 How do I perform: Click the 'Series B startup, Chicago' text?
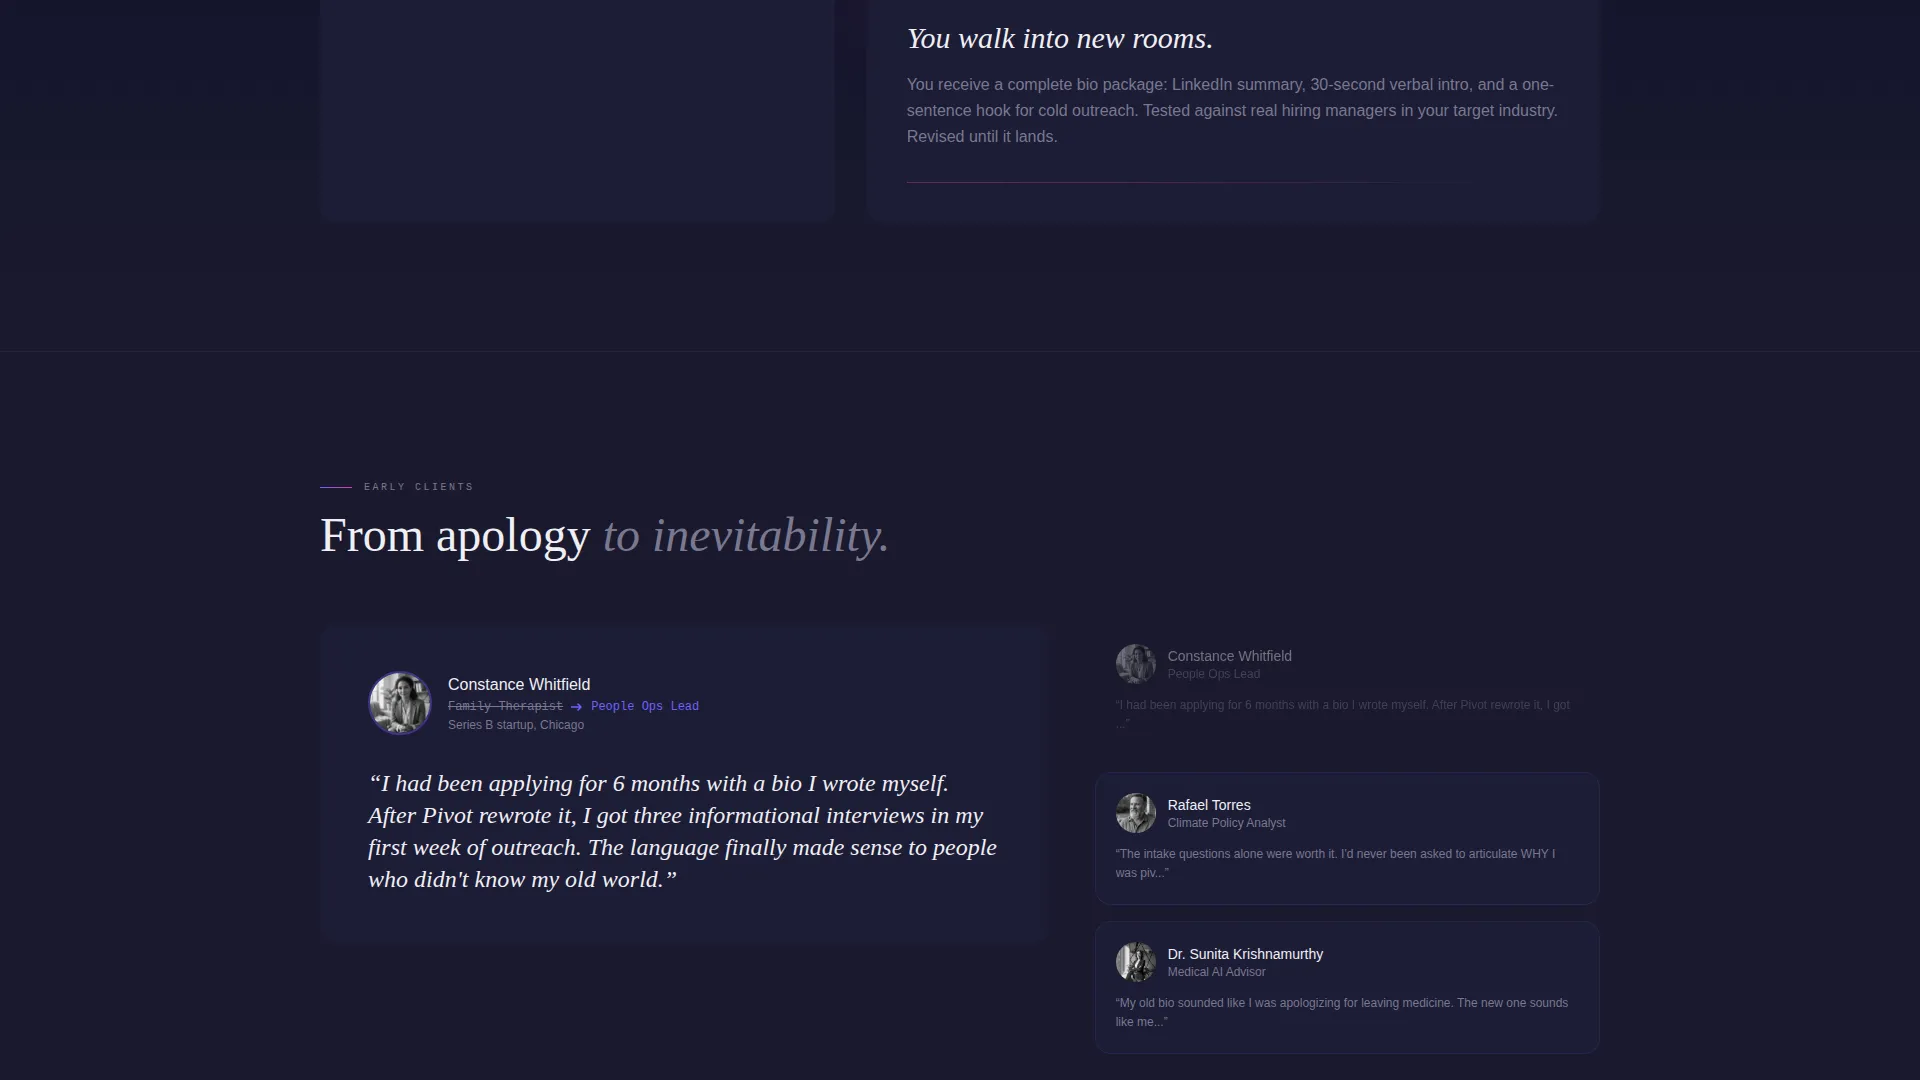(x=516, y=725)
